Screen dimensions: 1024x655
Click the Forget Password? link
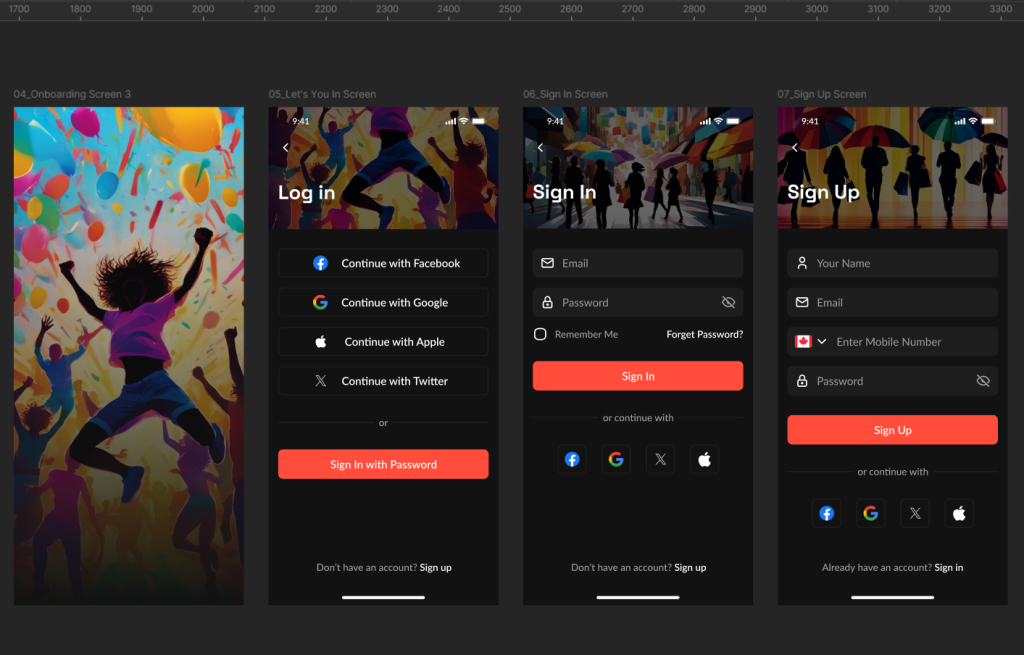[704, 334]
